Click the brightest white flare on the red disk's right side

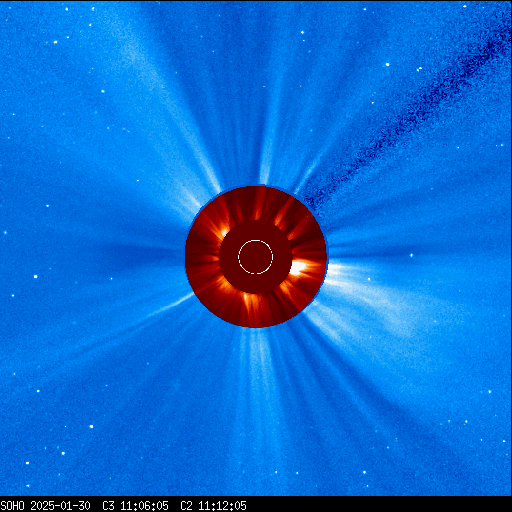298,267
